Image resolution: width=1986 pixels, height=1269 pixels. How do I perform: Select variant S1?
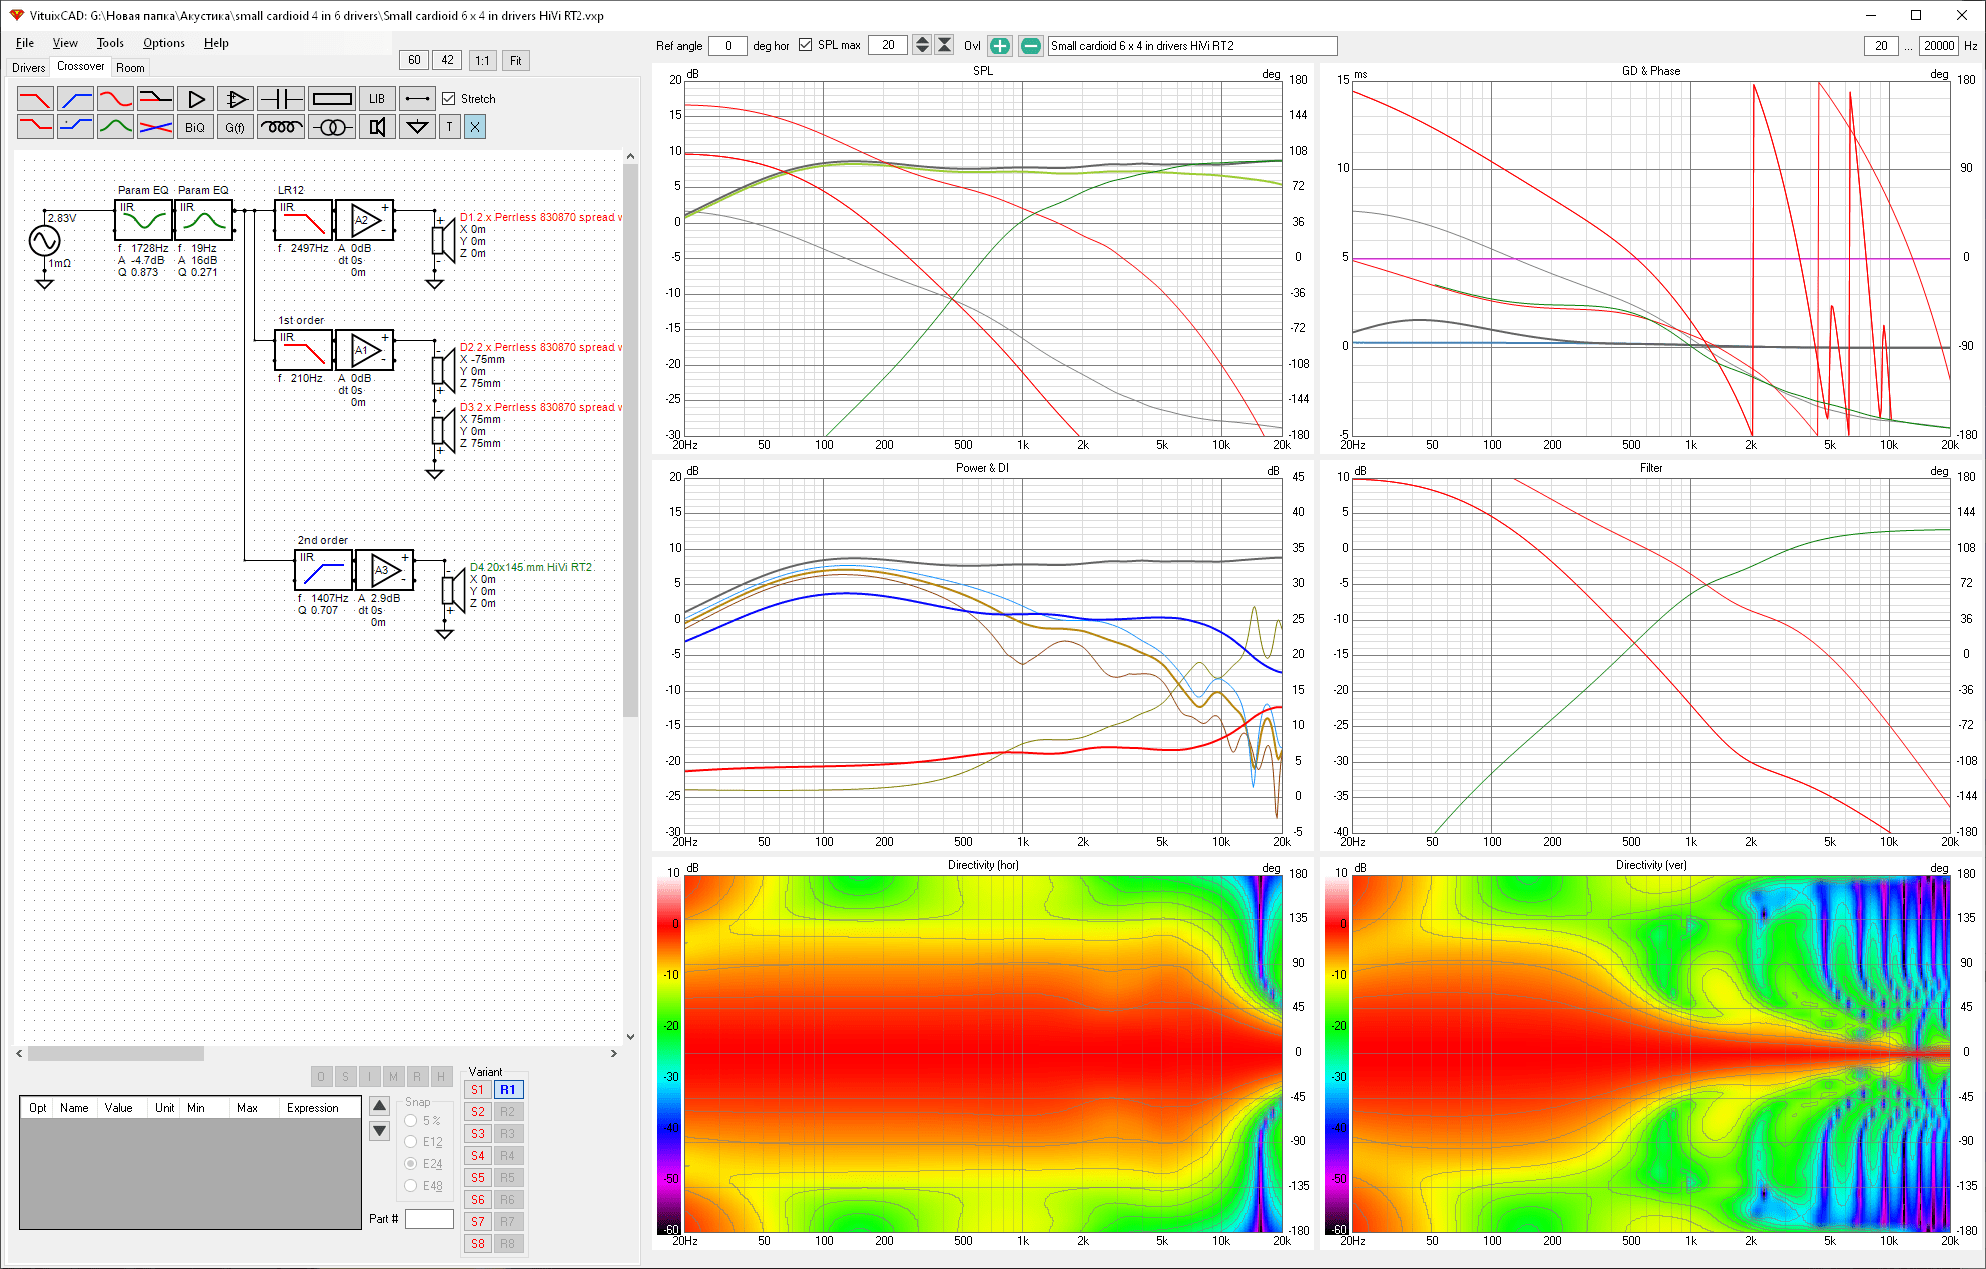[x=478, y=1090]
